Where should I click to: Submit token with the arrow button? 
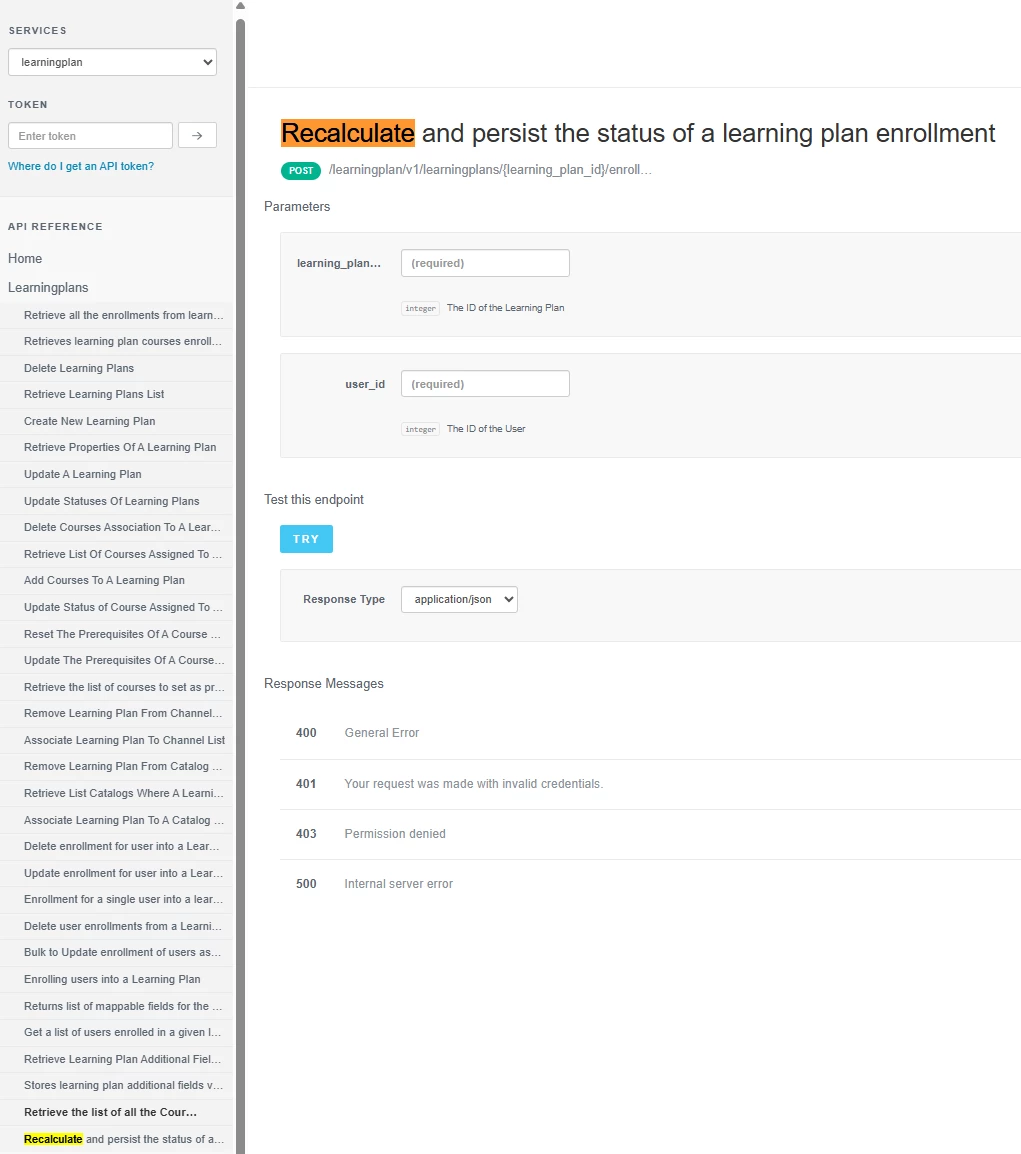coord(197,136)
